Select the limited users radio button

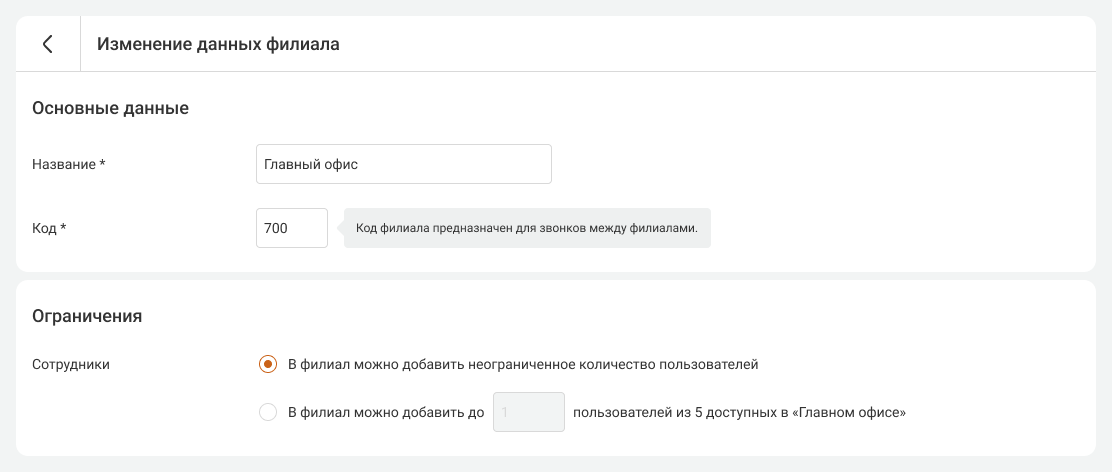coord(267,412)
